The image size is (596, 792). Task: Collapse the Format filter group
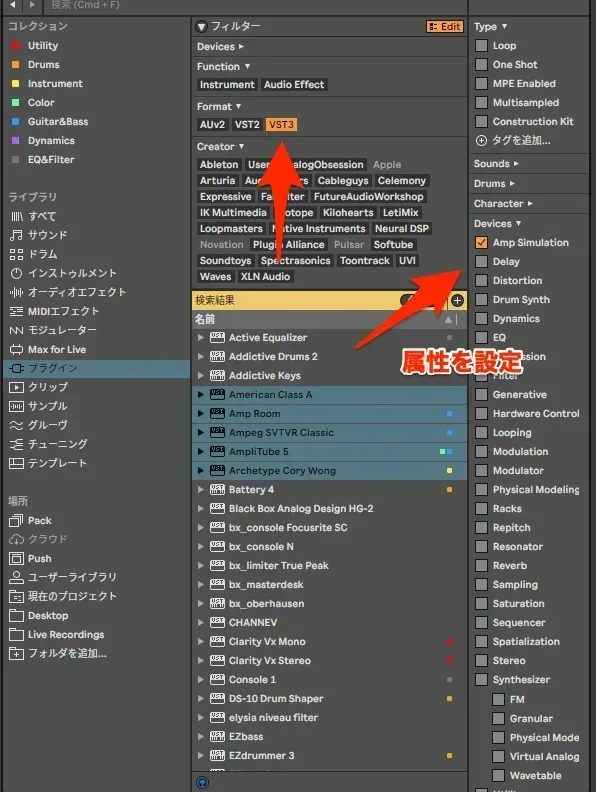coord(238,107)
